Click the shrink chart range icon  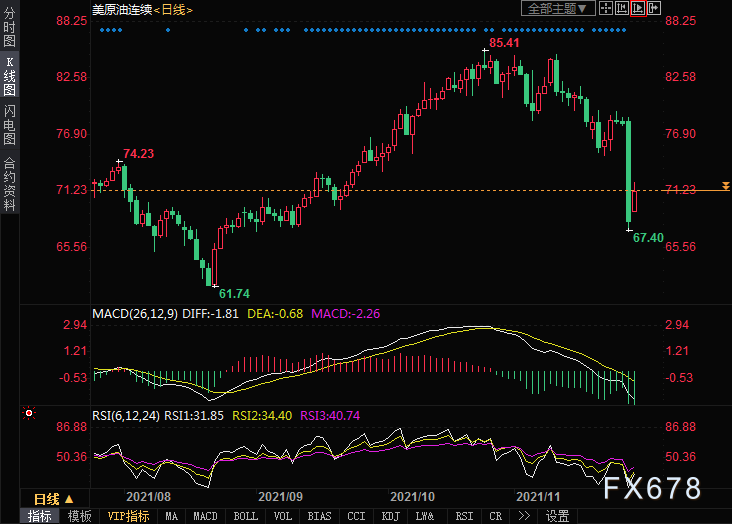pyautogui.click(x=622, y=8)
